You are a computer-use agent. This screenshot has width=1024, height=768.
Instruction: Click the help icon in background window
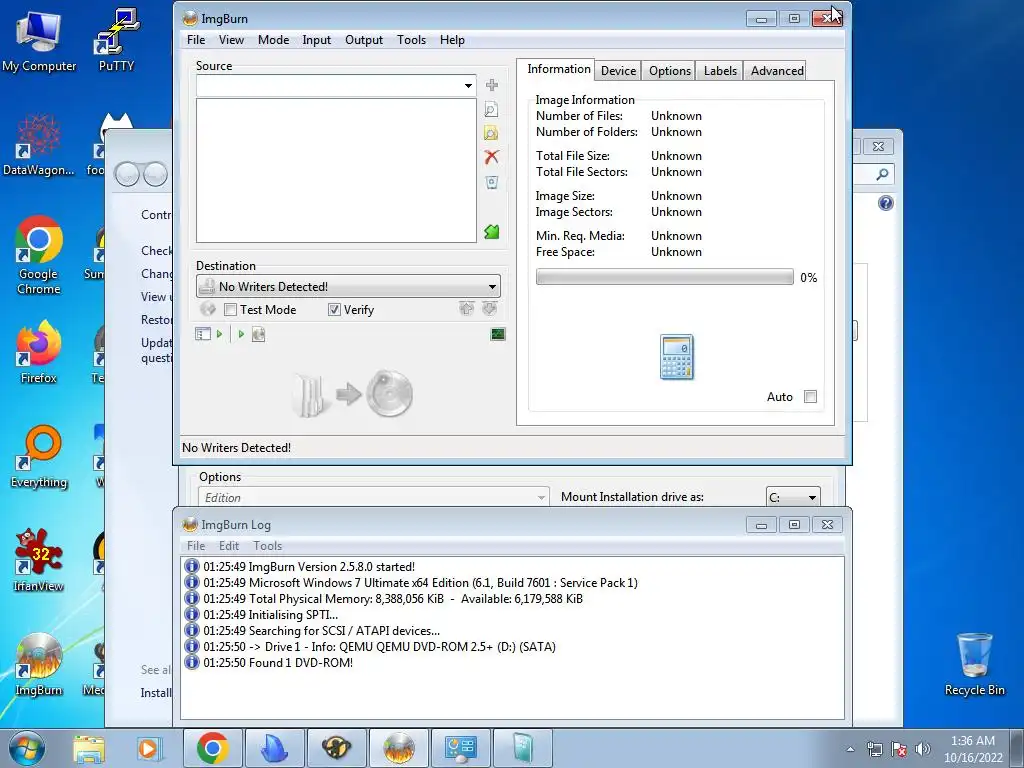pyautogui.click(x=886, y=203)
